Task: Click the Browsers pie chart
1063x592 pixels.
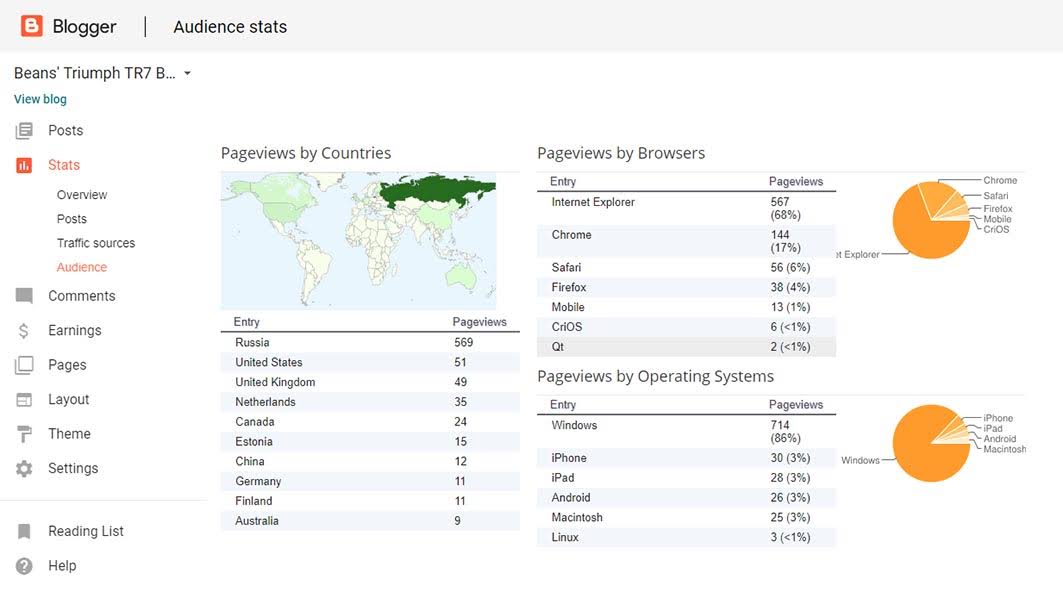Action: (931, 220)
